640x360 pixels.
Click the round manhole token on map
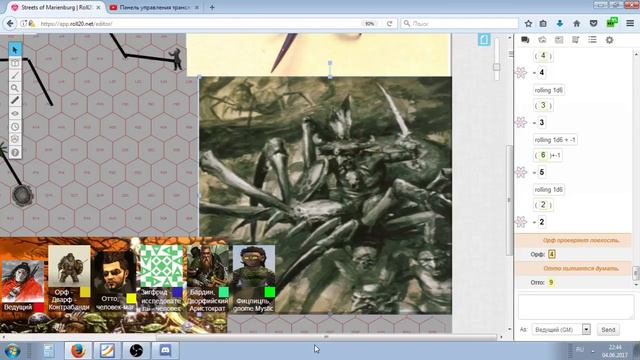point(22,196)
